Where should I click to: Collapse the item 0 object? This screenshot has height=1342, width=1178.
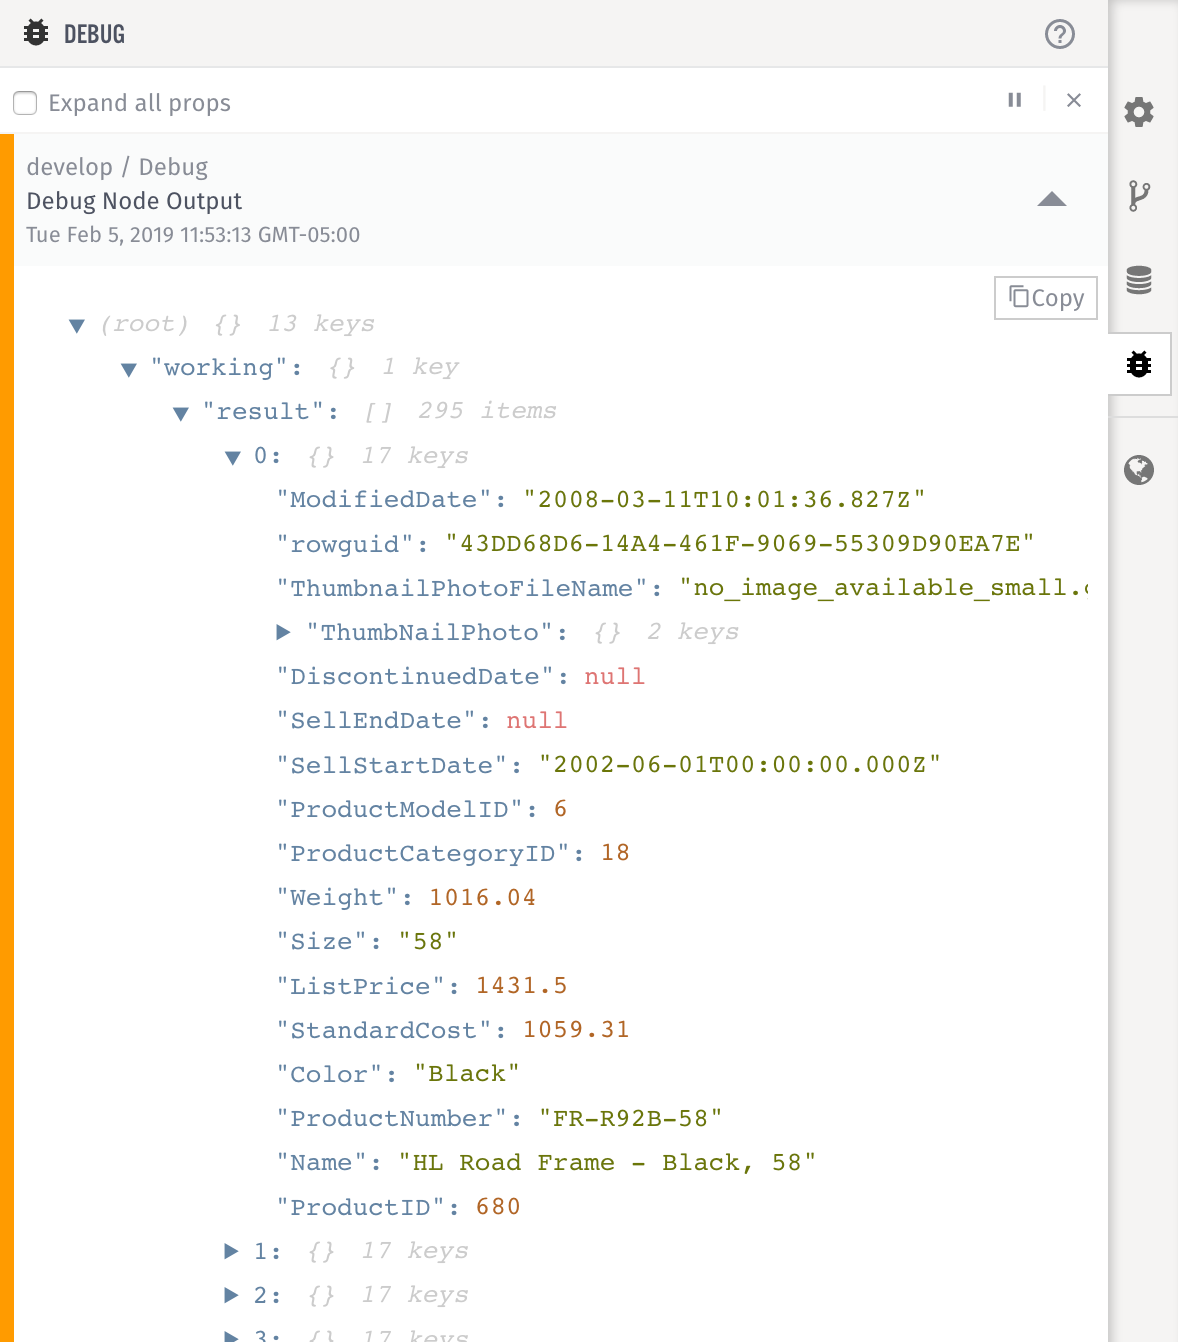233,458
